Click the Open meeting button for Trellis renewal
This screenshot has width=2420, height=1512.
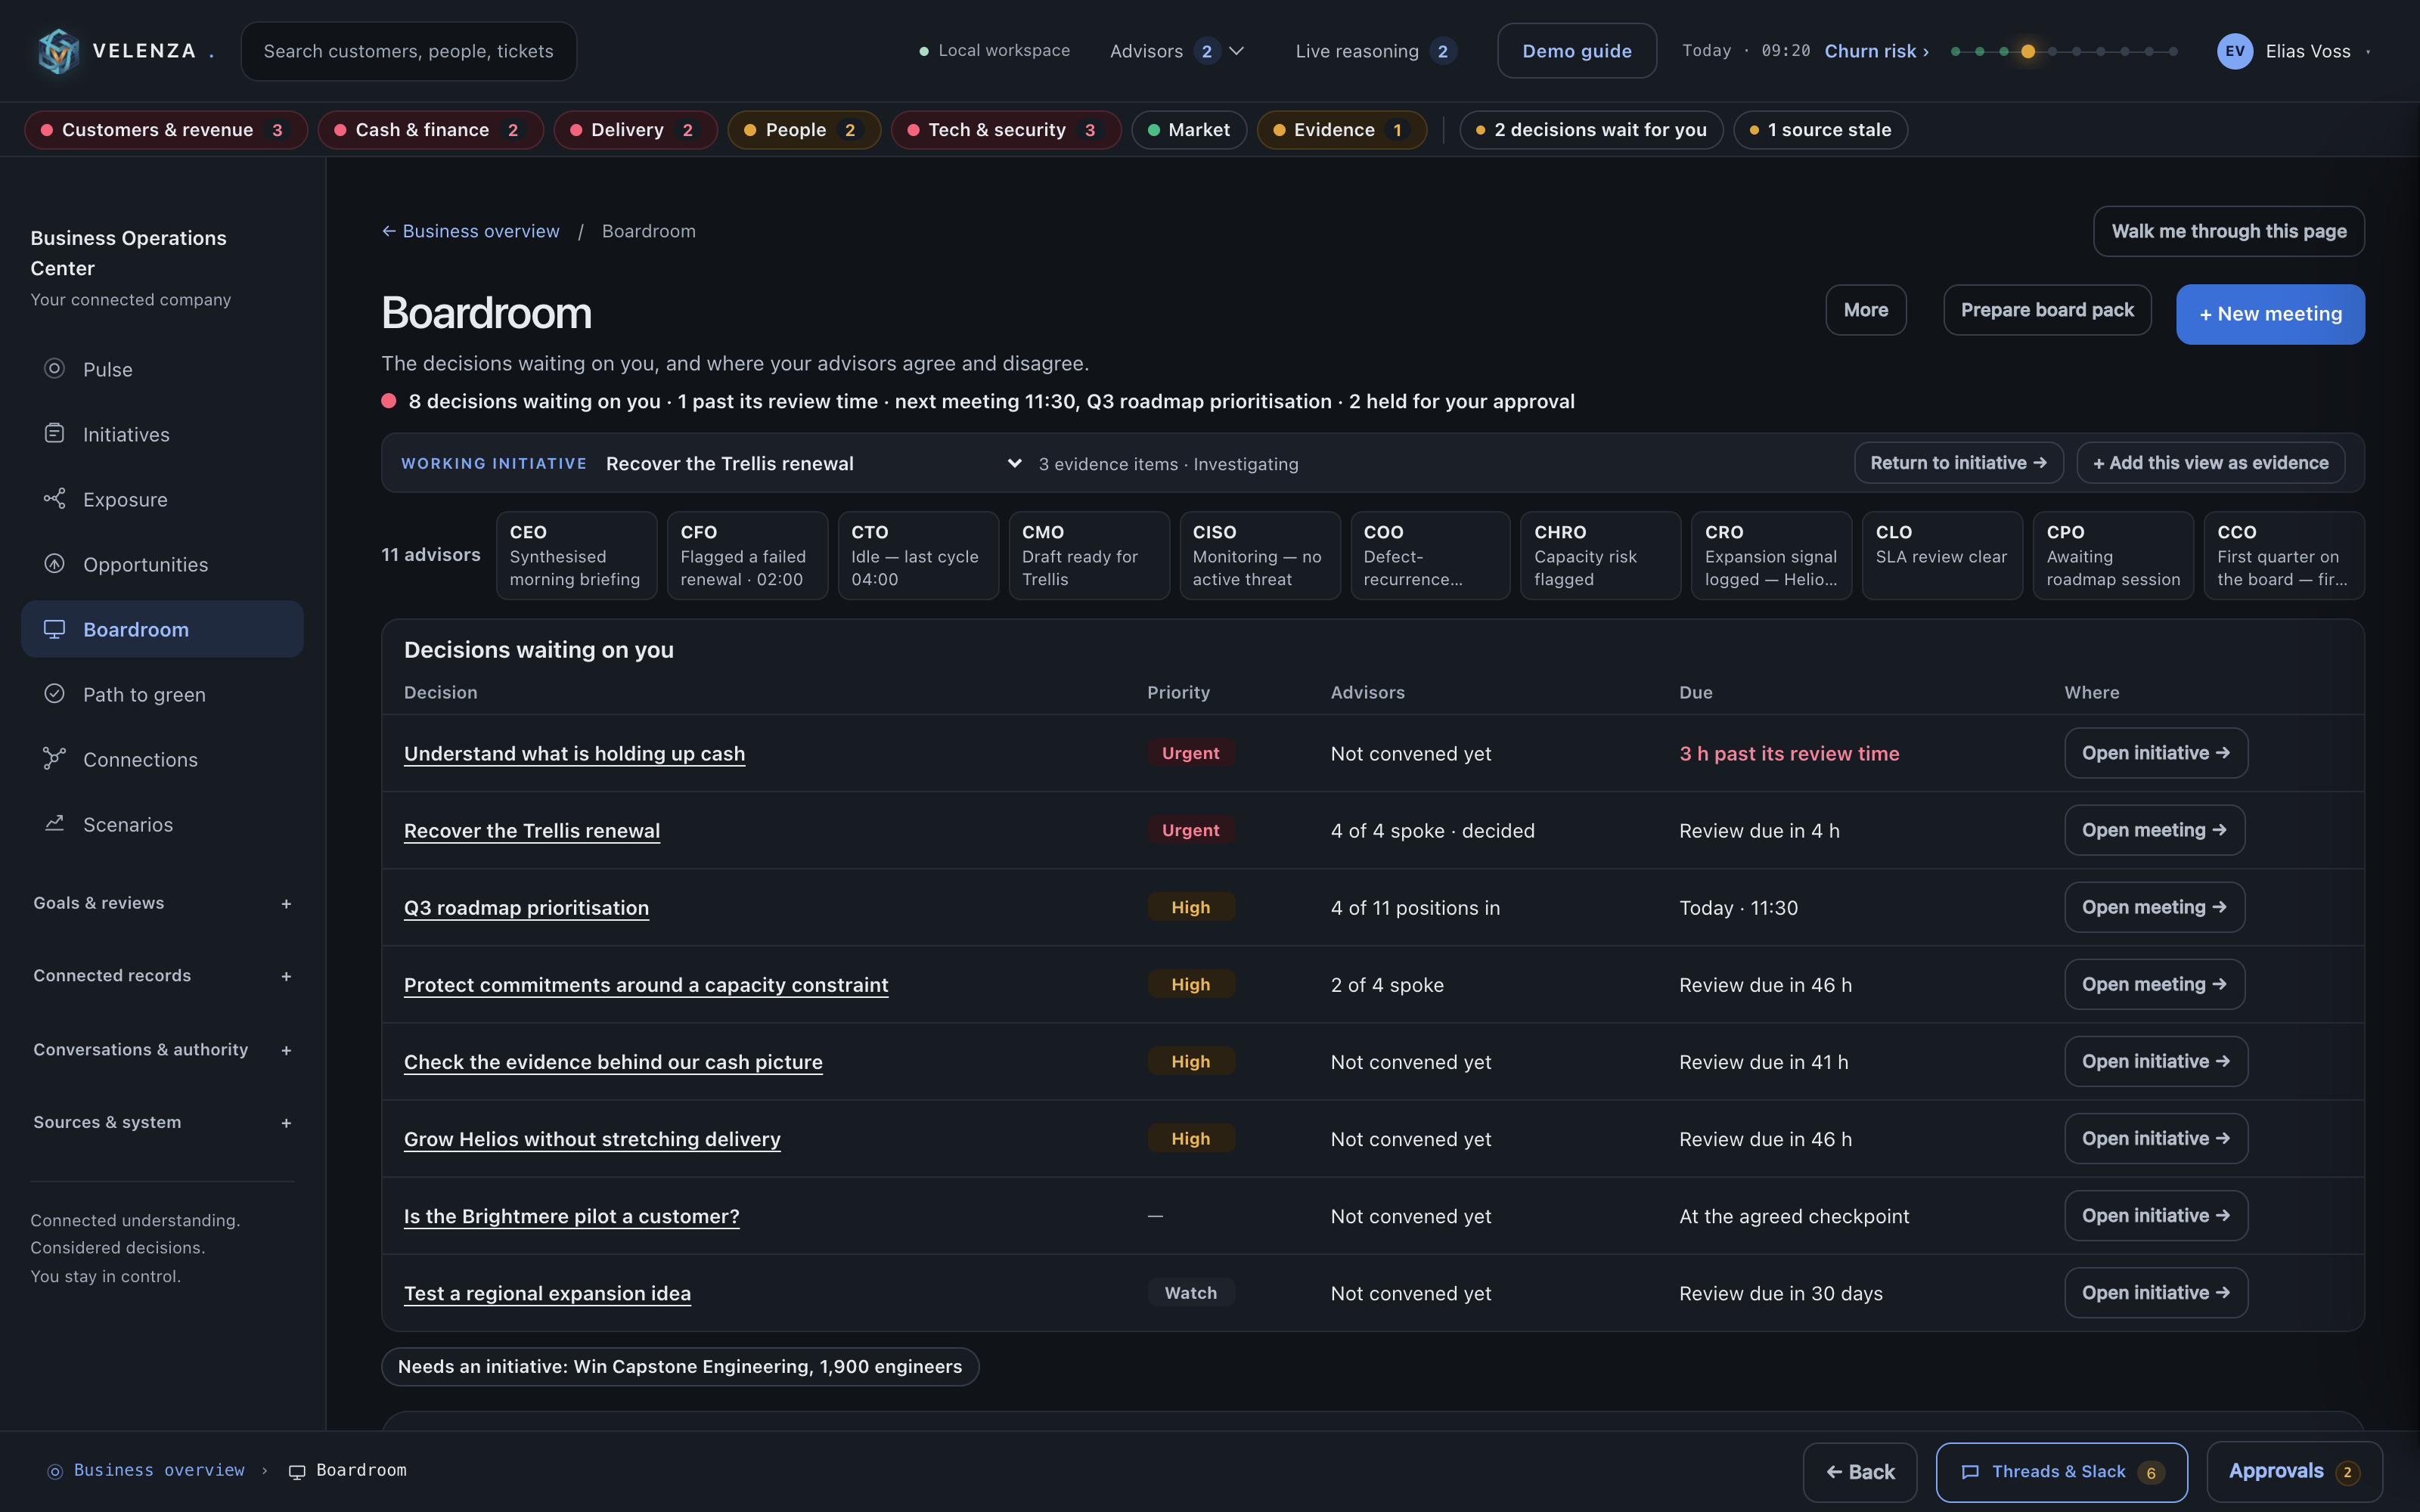[x=2154, y=830]
